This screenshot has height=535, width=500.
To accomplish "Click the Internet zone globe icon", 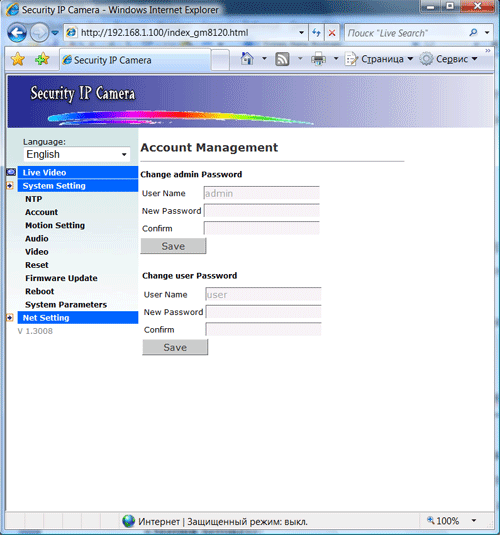I will [128, 521].
